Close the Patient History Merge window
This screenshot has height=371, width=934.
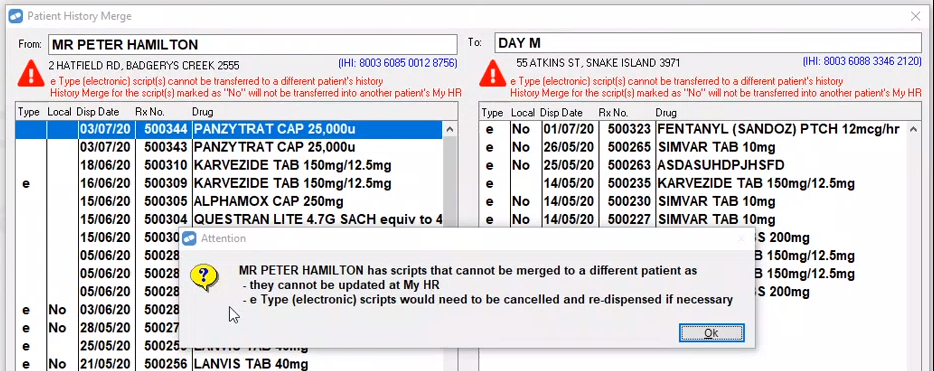pyautogui.click(x=915, y=17)
